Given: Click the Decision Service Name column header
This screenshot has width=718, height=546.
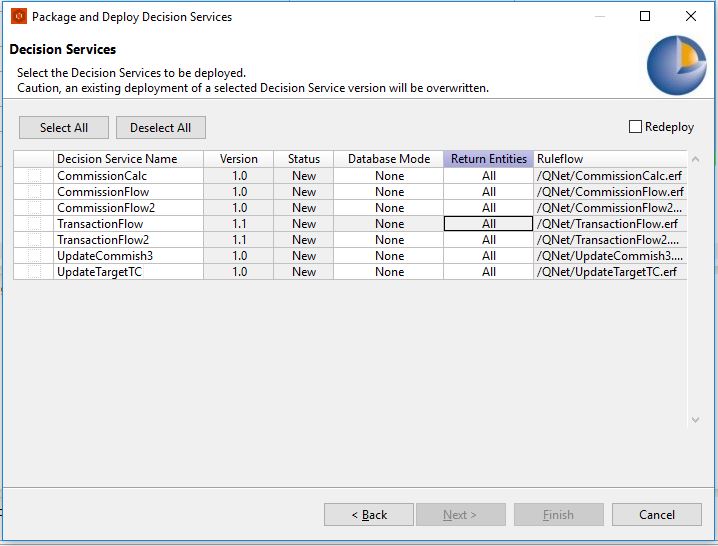Looking at the screenshot, I should coord(129,159).
